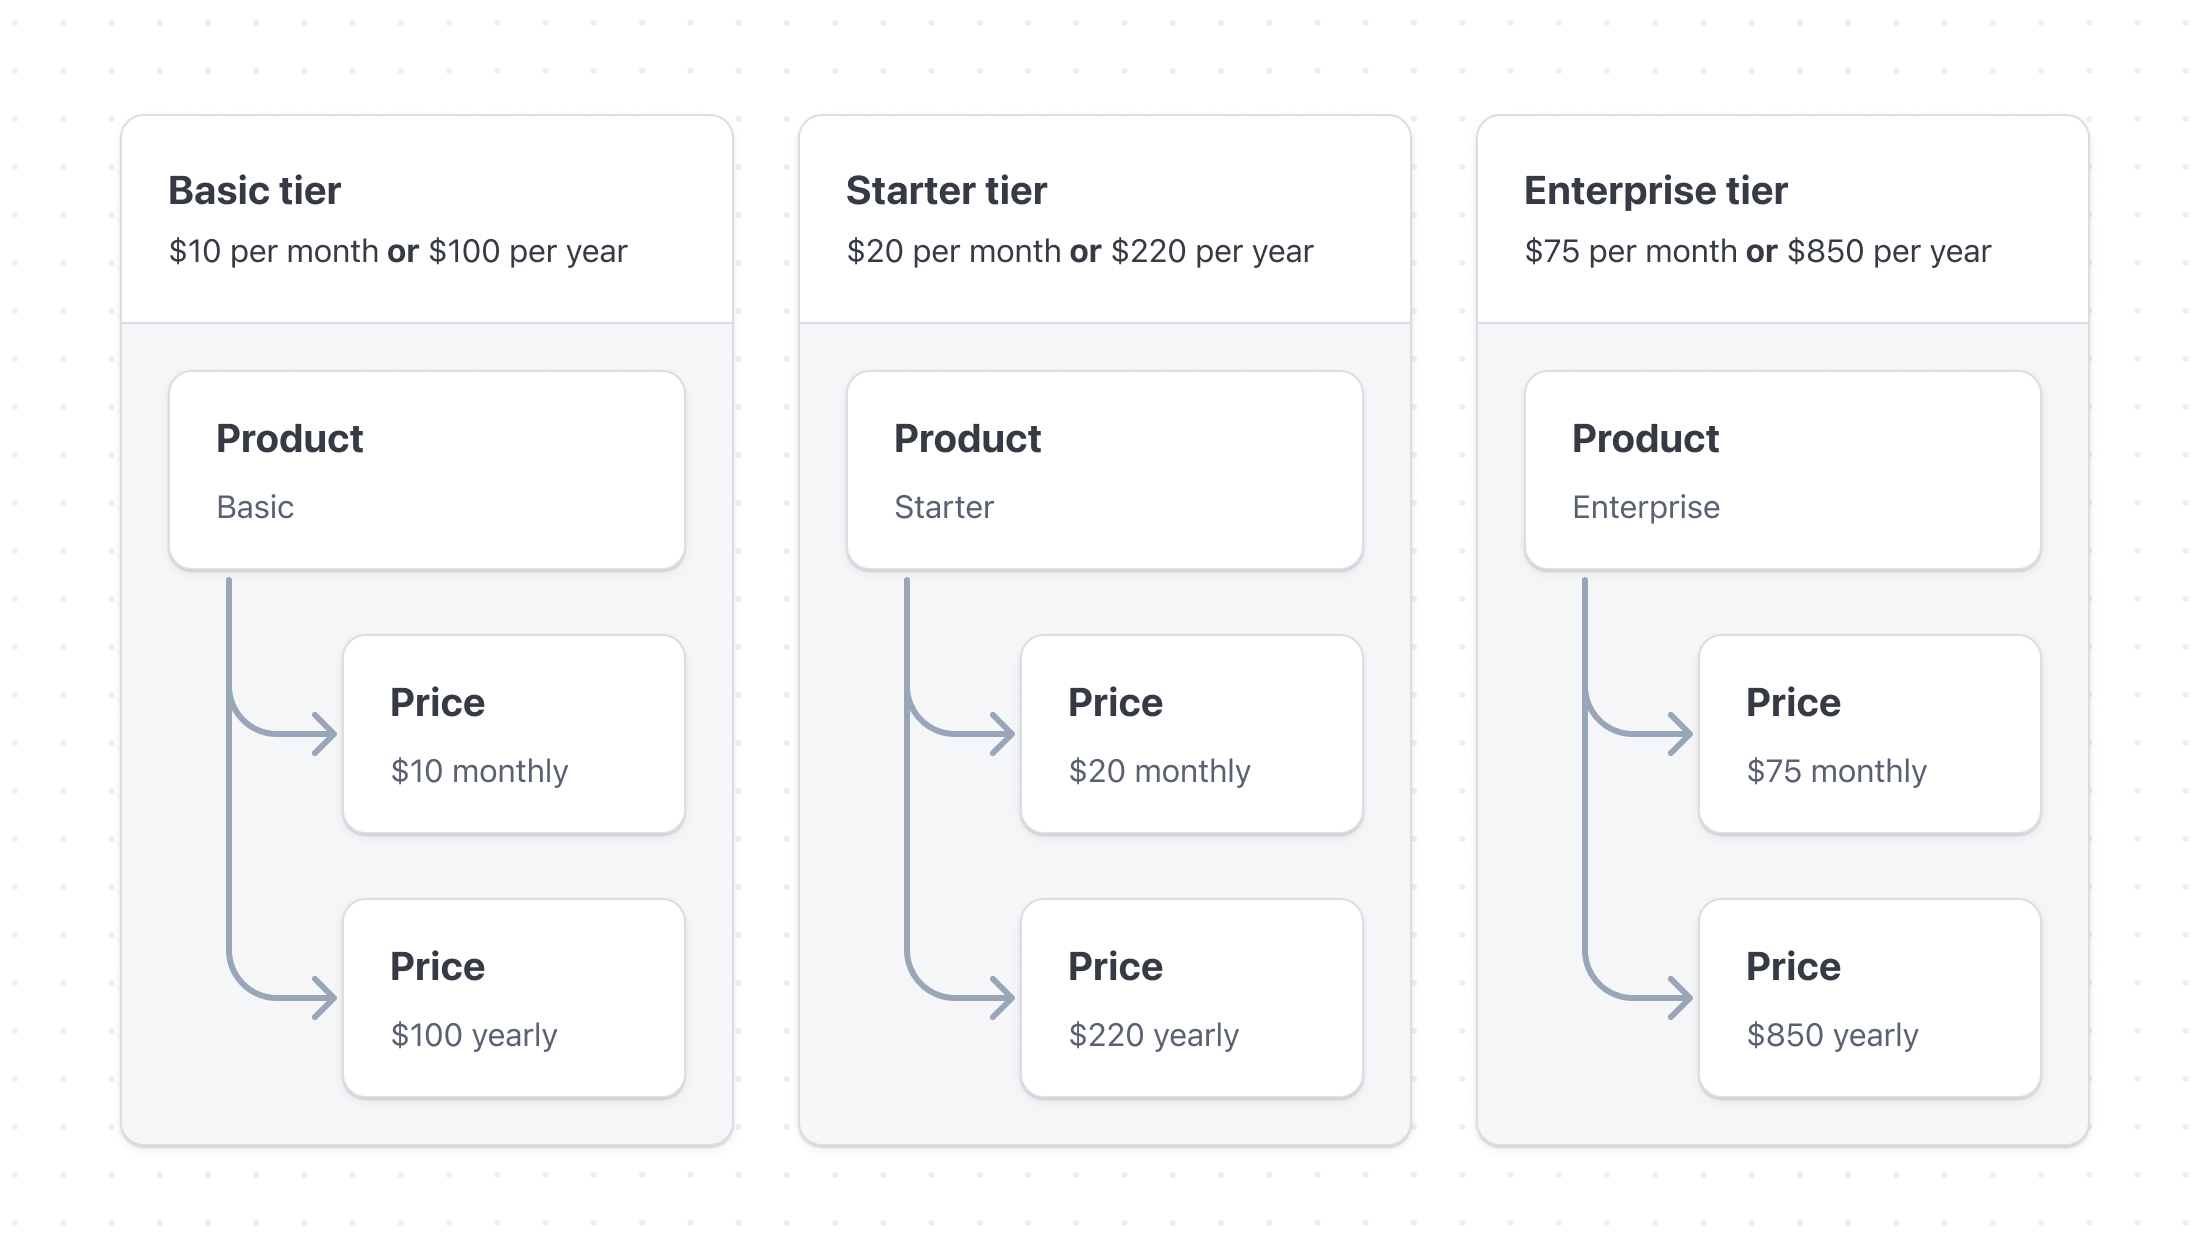This screenshot has height=1260, width=2208.
Task: Click "$20 per month or $220 per year" text
Action: (x=1079, y=251)
